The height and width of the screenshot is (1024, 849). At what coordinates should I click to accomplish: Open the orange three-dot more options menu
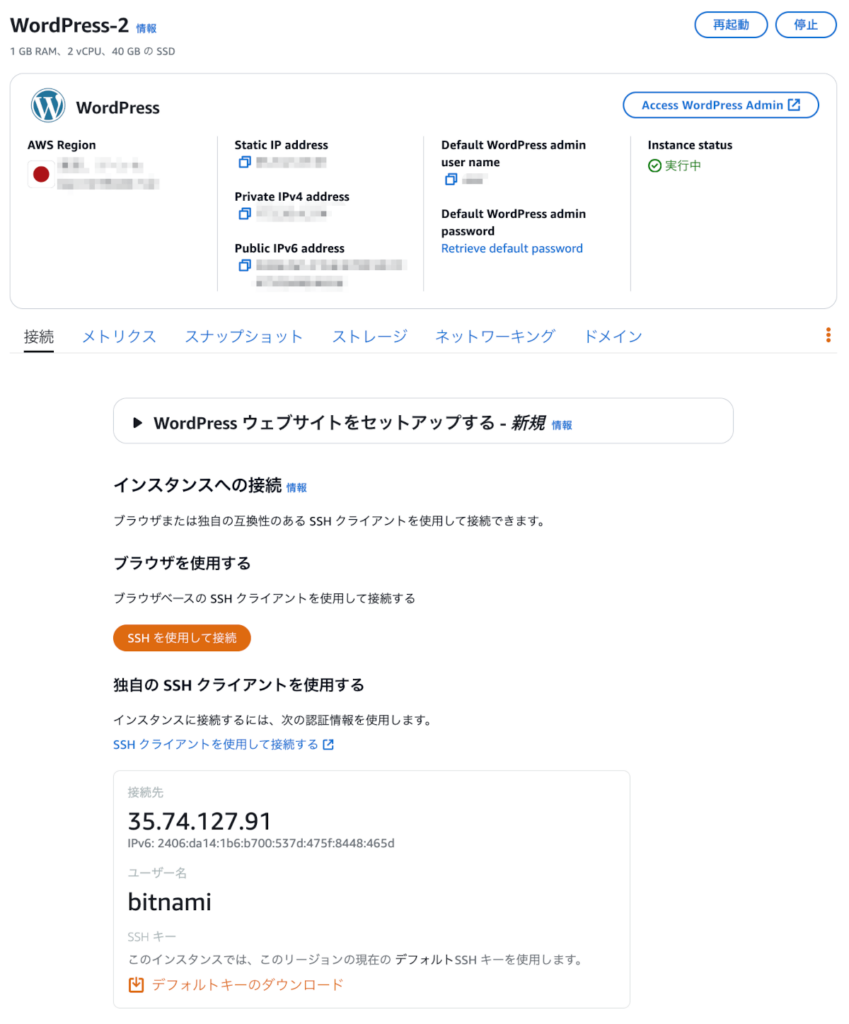click(828, 335)
